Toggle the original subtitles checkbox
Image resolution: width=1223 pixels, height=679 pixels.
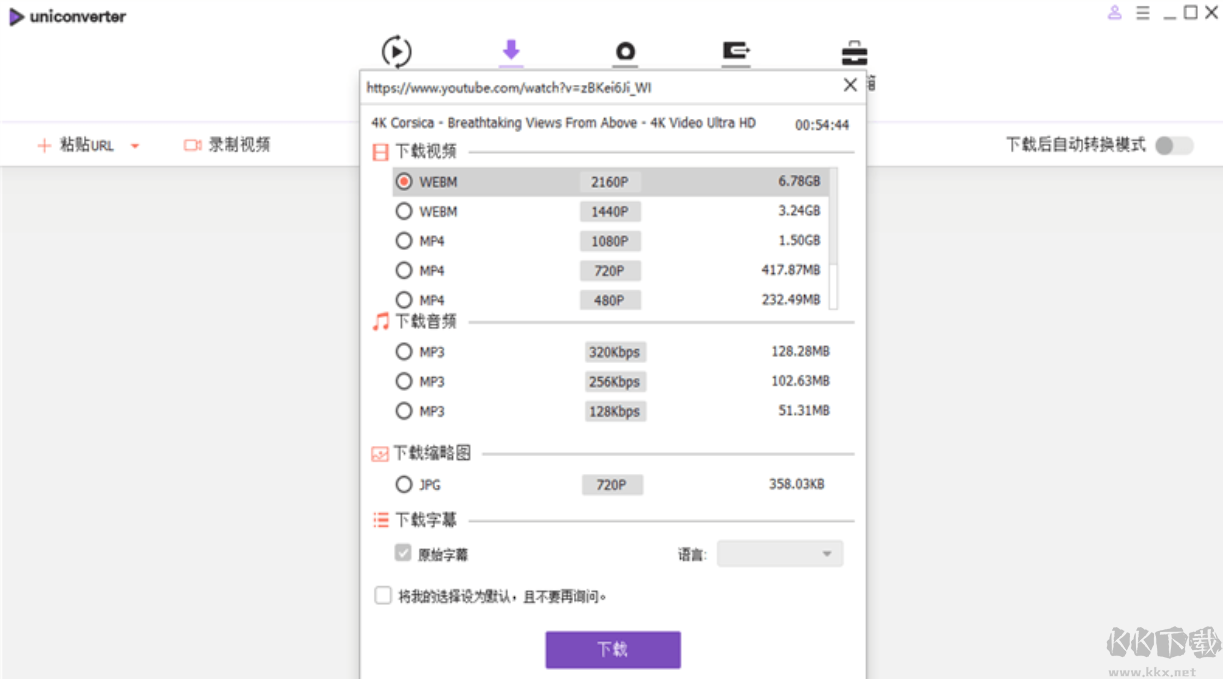click(x=403, y=553)
